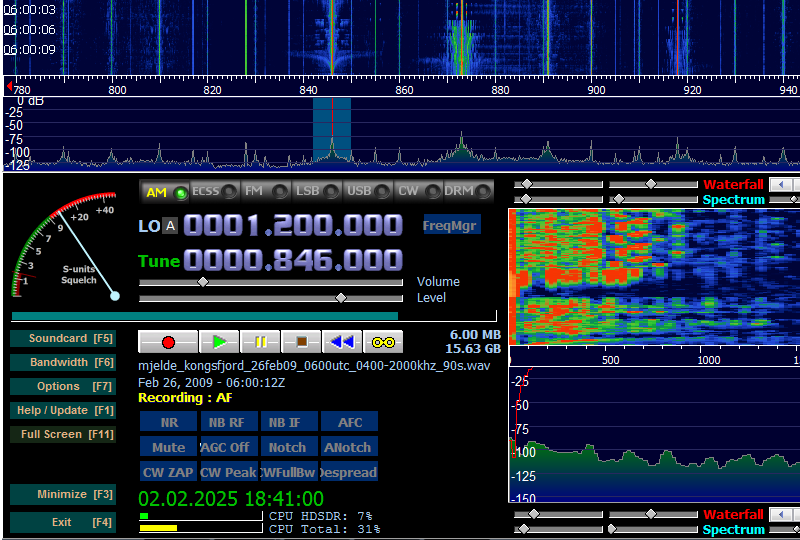Click the left arrow button beside upper Waterfall label
Viewport: 800px width, 540px height.
[782, 184]
